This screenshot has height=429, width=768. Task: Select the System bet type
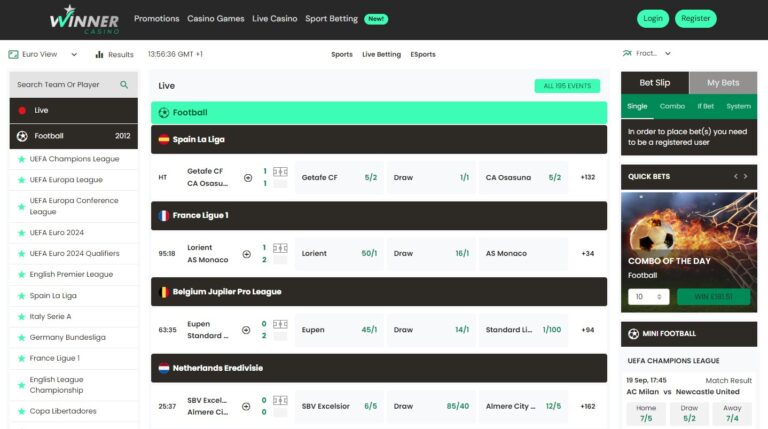tap(738, 106)
